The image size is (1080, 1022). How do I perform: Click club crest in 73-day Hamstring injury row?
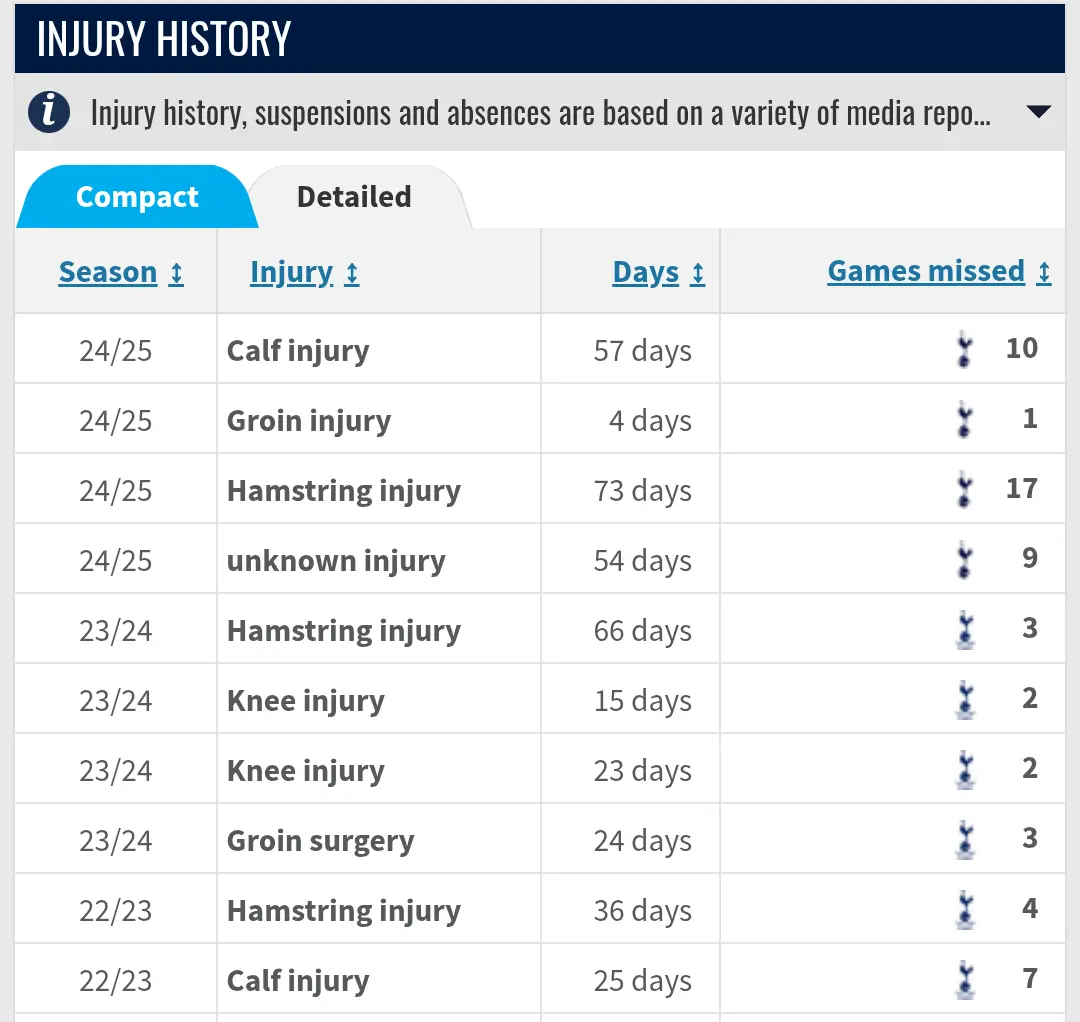click(x=964, y=490)
